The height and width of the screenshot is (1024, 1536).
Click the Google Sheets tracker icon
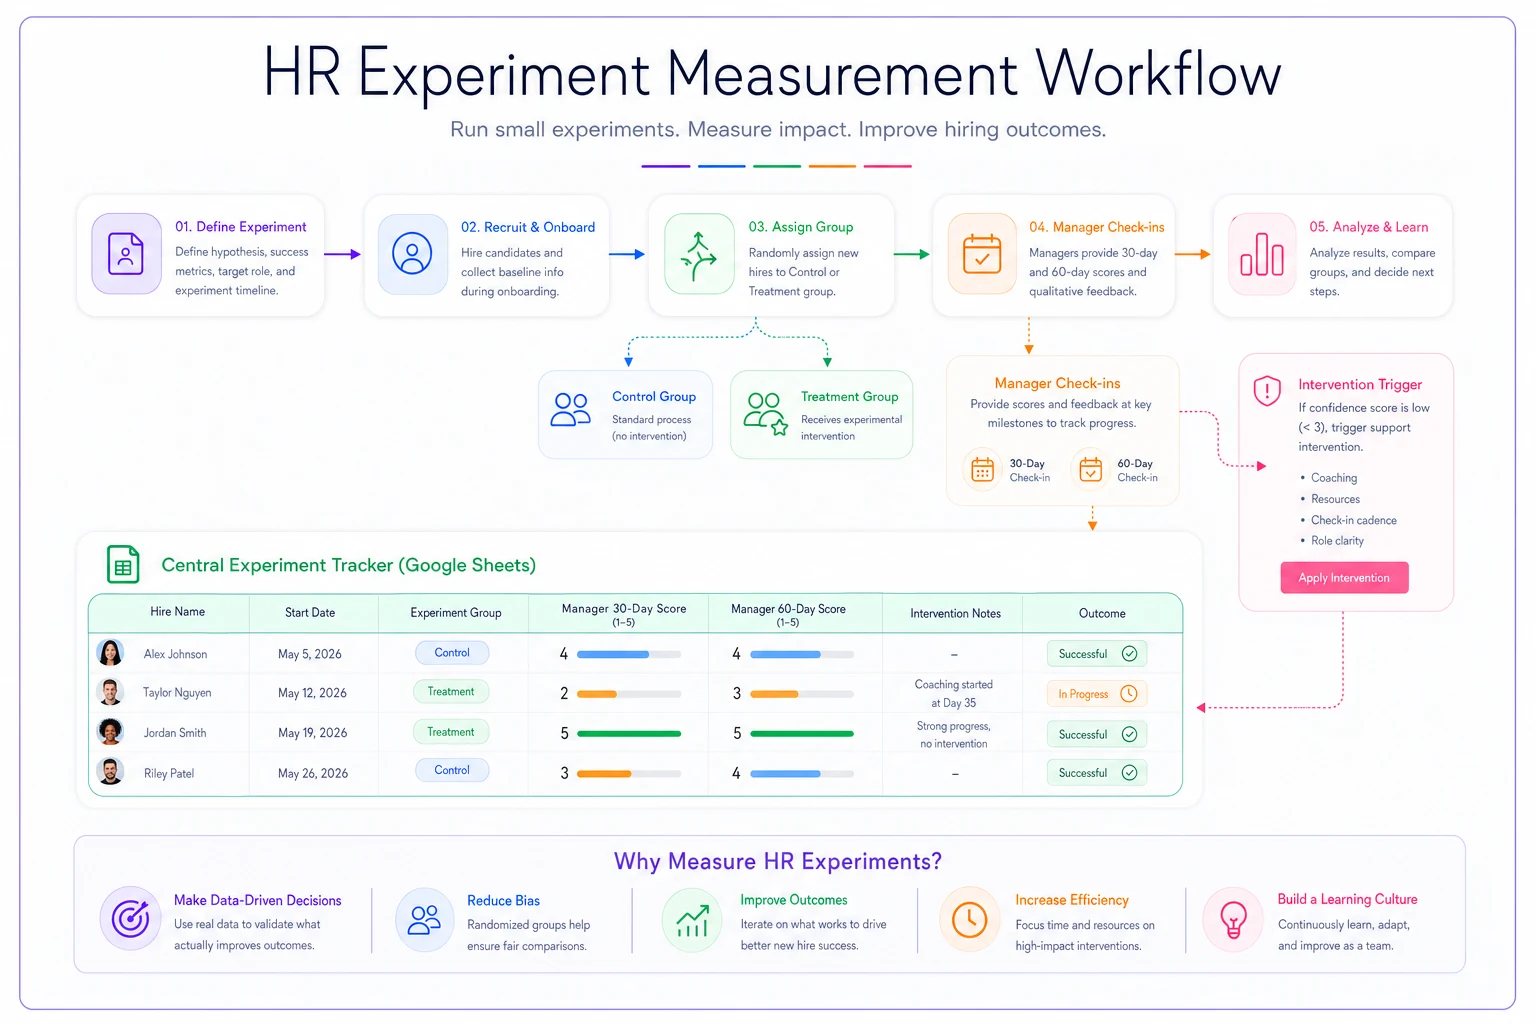coord(123,565)
